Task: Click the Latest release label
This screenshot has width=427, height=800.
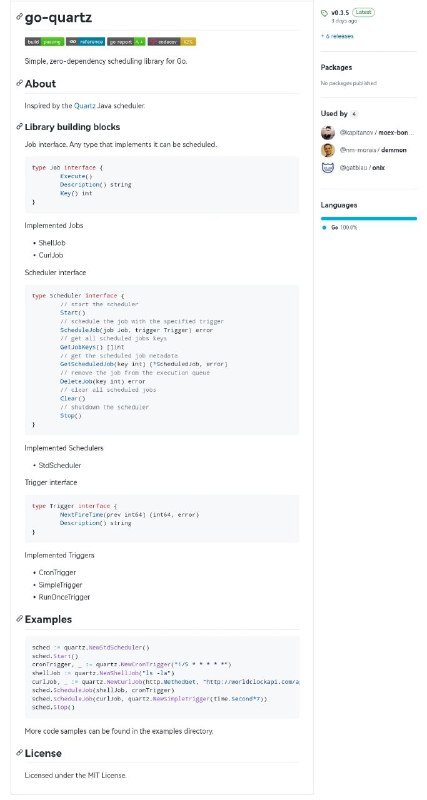Action: [363, 12]
